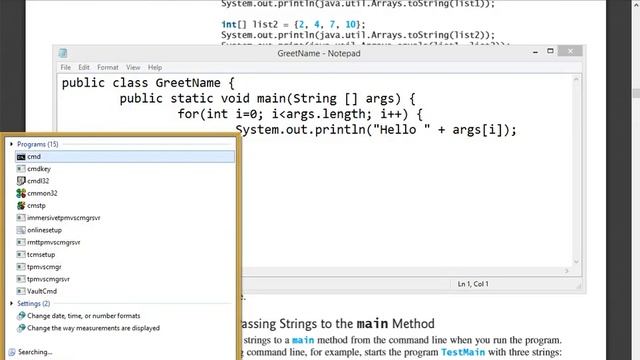The width and height of the screenshot is (640, 360).
Task: Click the tpmvscmgrsvr program icon
Action: [21, 279]
